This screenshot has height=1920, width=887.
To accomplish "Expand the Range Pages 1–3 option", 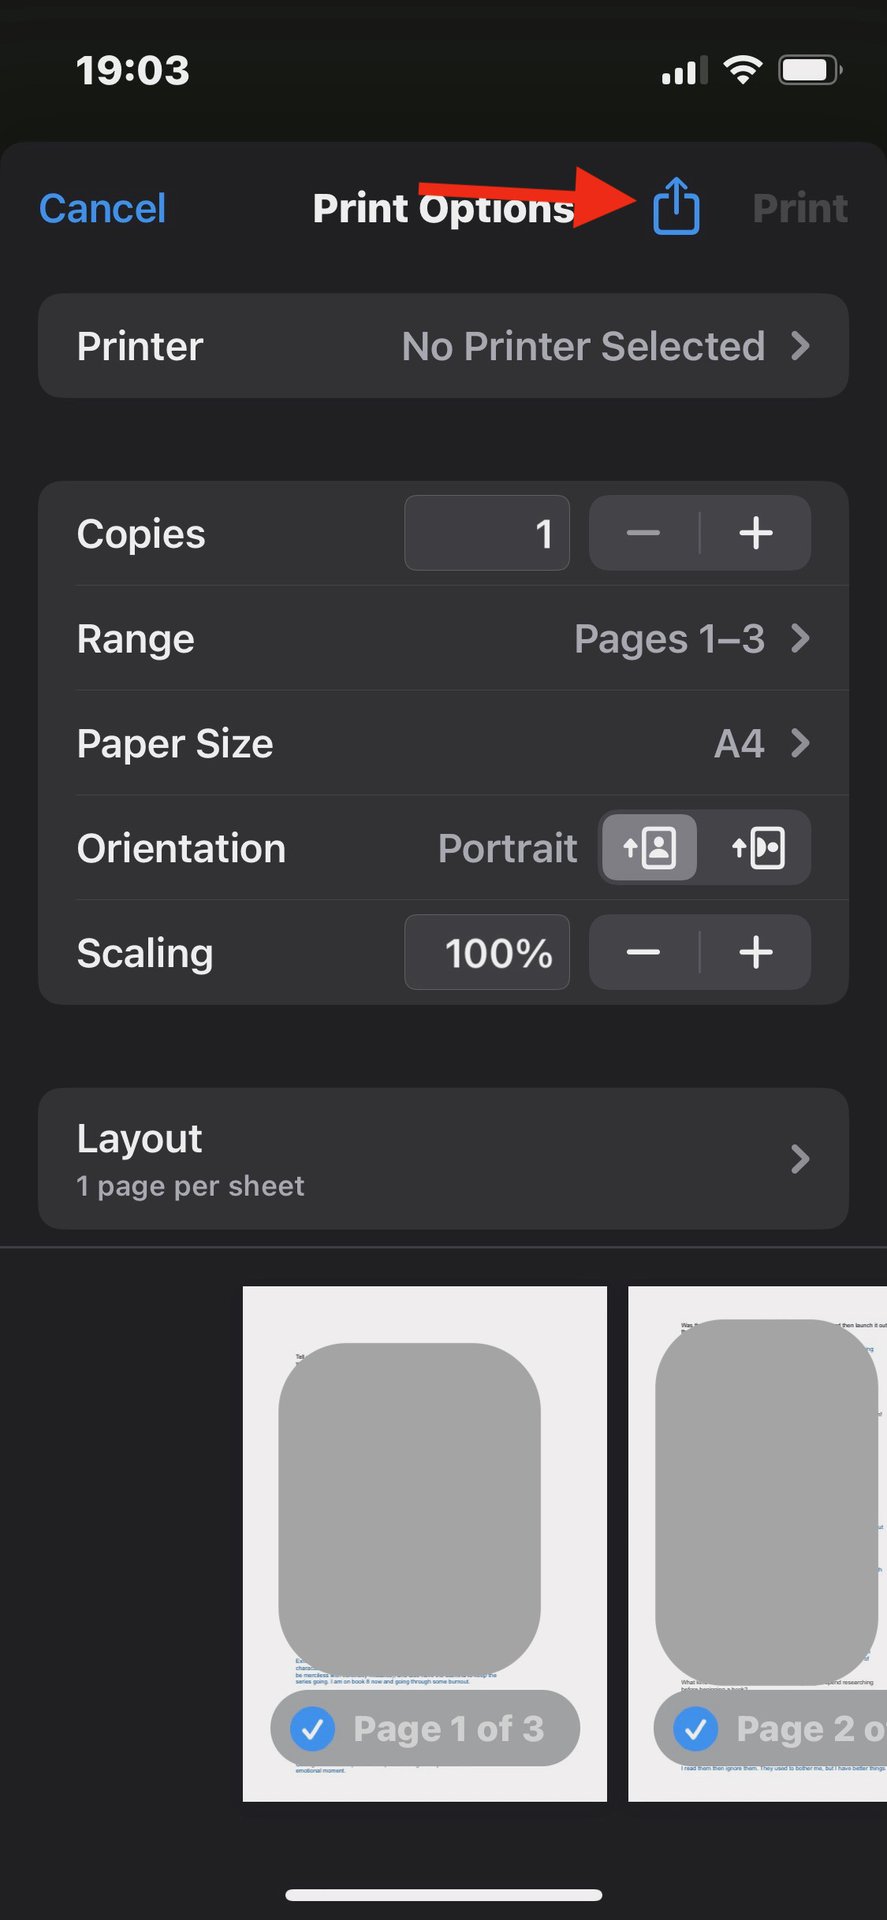I will tap(443, 638).
